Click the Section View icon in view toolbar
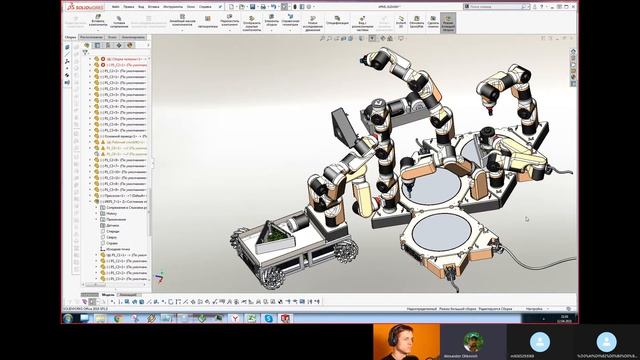 point(344,38)
